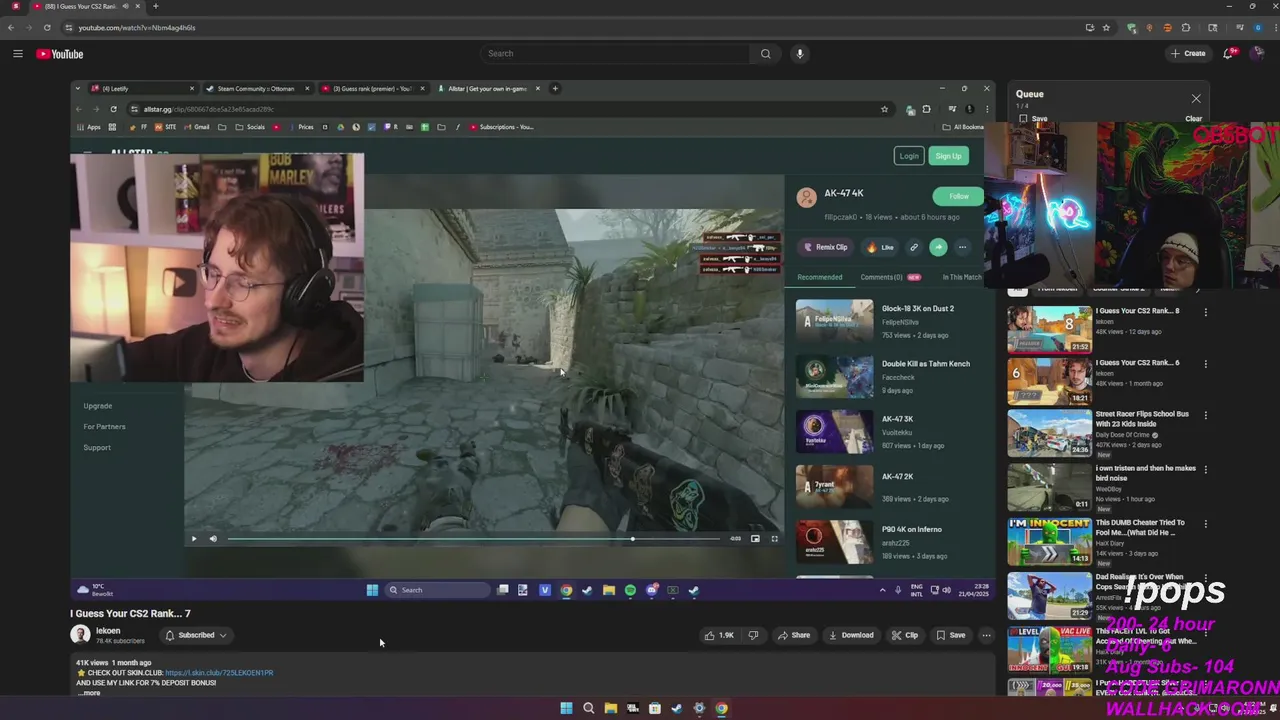Select the YouTube address bar URL
1280x720 pixels.
(x=137, y=28)
